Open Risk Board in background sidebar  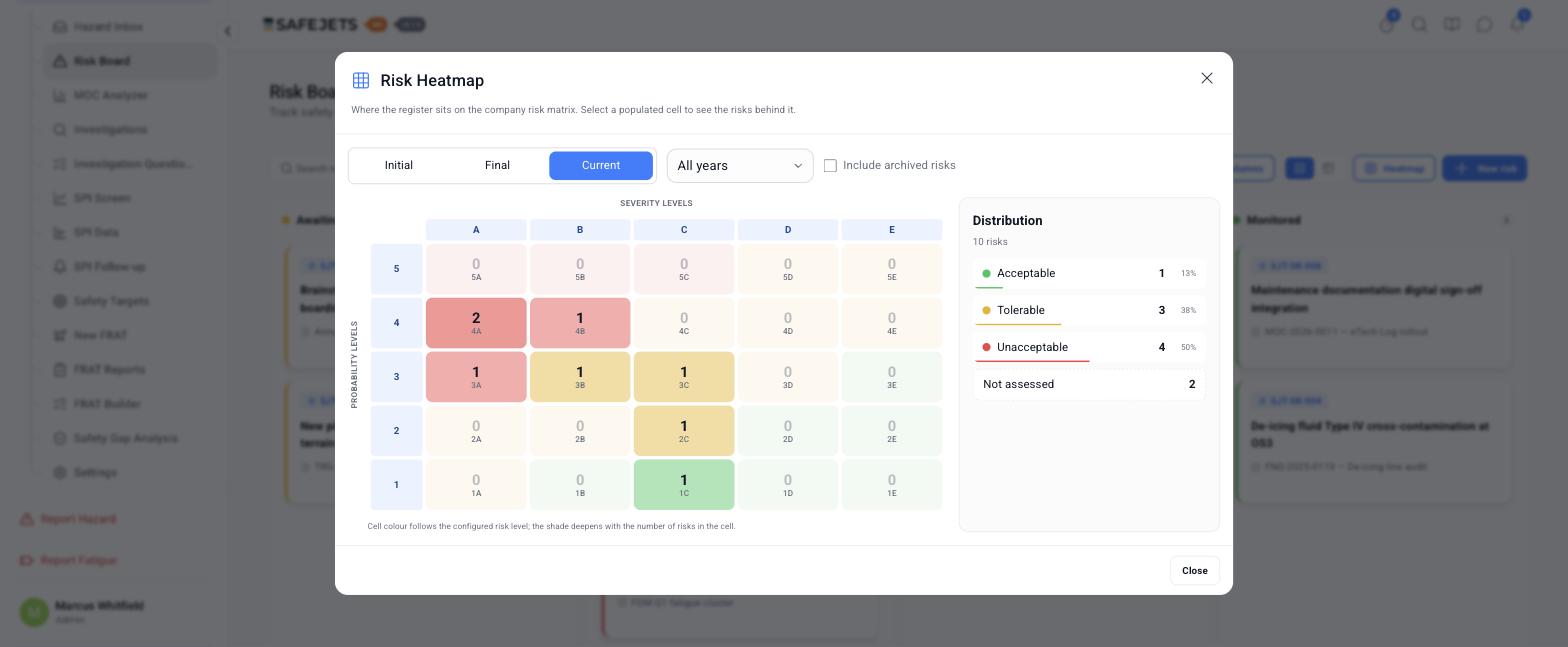point(130,61)
